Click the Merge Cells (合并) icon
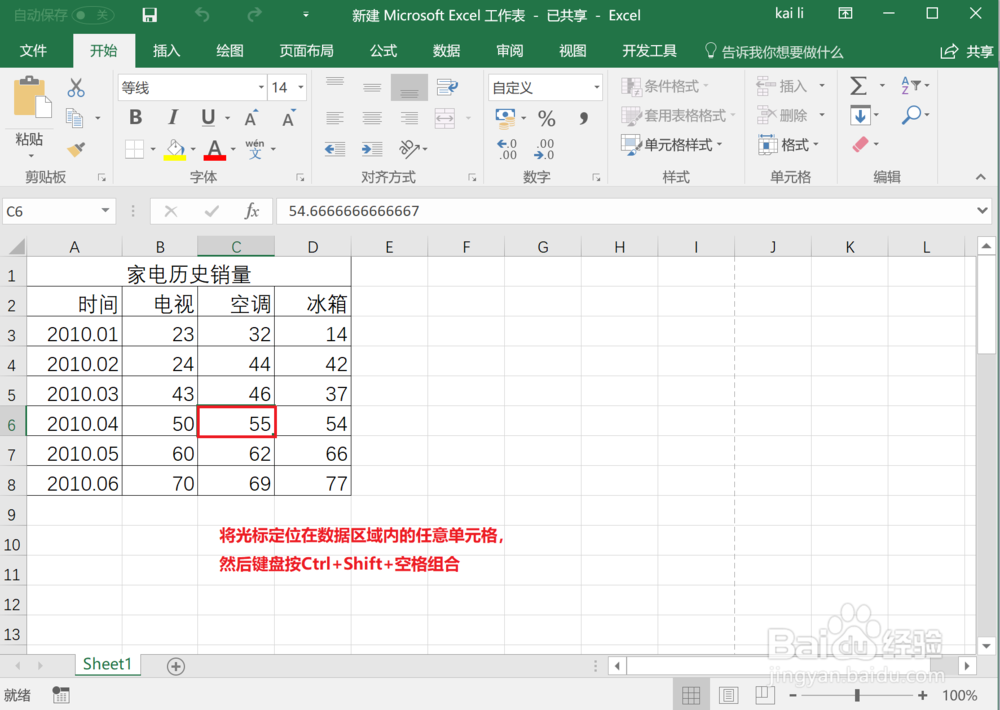1000x710 pixels. [444, 117]
